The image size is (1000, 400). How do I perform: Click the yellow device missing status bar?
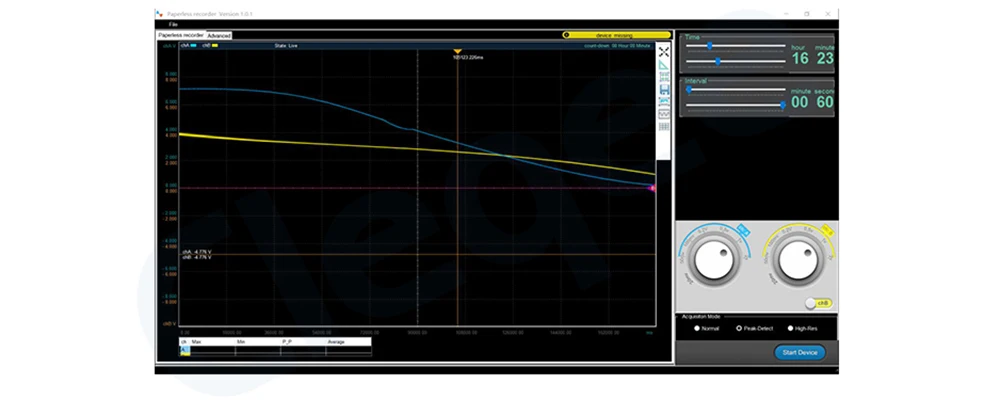tap(617, 35)
